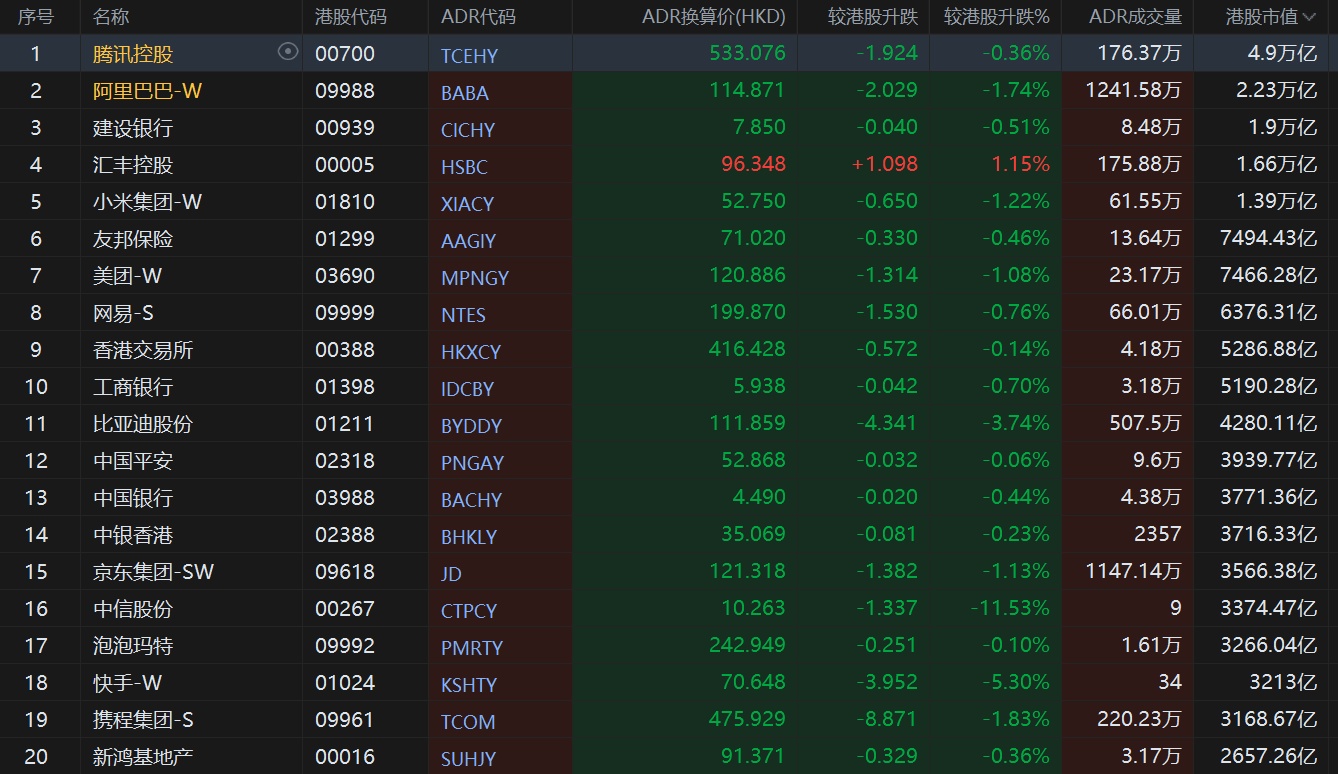Click the sort arrow on 港股市值 header
Image resolution: width=1338 pixels, height=774 pixels.
coord(1309,17)
